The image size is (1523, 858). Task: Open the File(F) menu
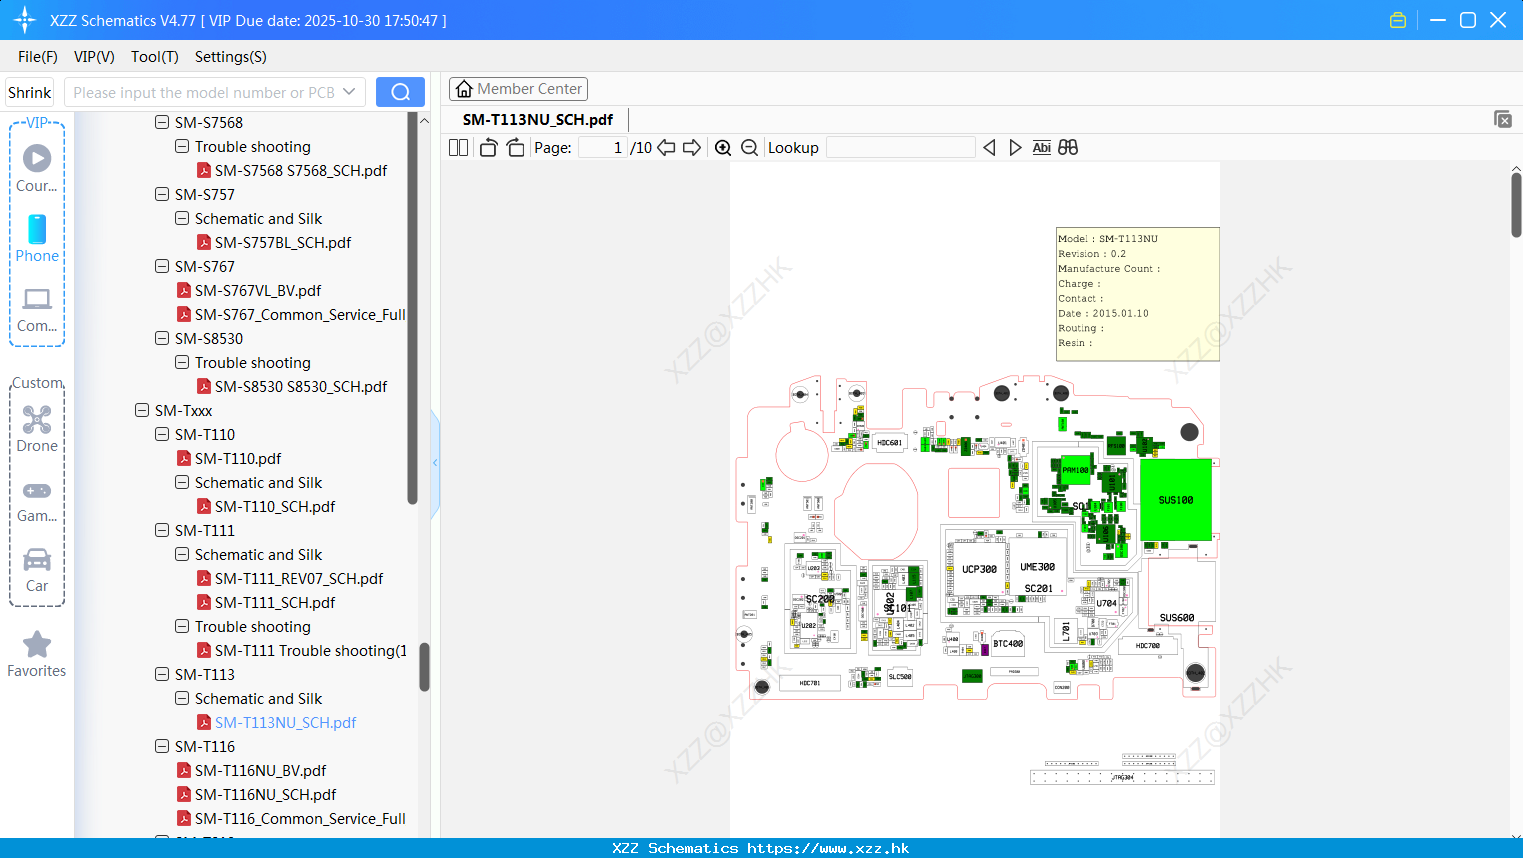click(38, 57)
